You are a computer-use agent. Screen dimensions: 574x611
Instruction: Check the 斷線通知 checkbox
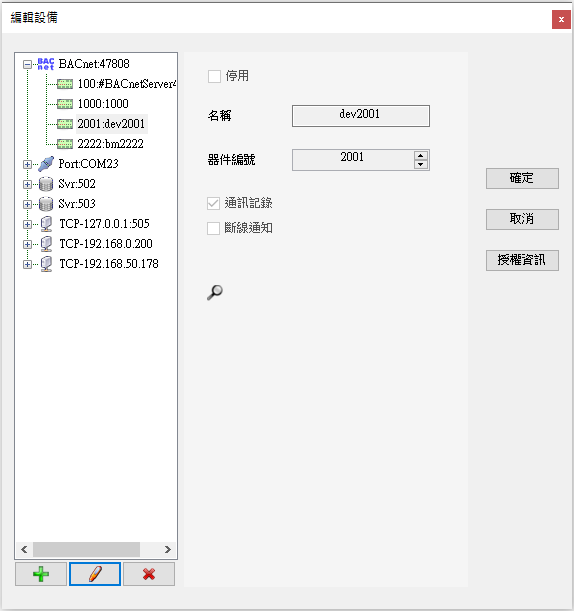(x=213, y=228)
